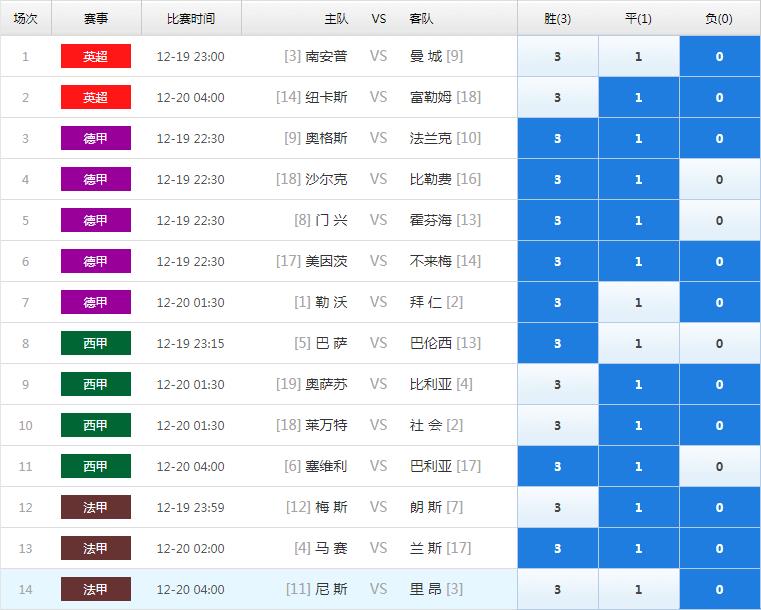This screenshot has width=761, height=610.
Task: Select win (3) for 奥萨苏 vs 比利亚
Action: click(x=558, y=384)
